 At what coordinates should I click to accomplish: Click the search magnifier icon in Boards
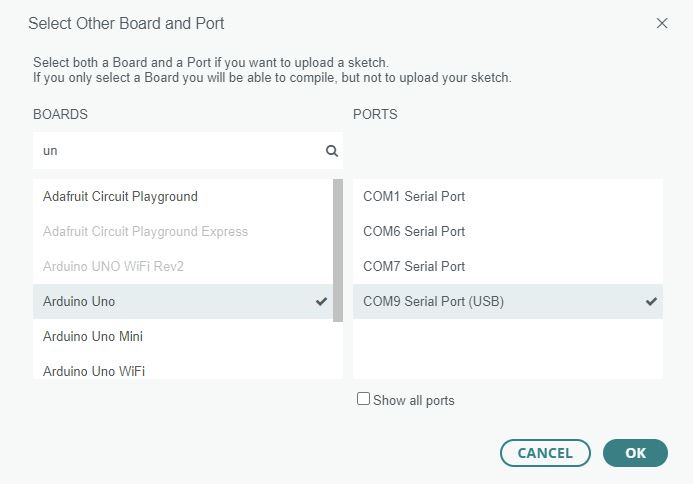(x=331, y=151)
